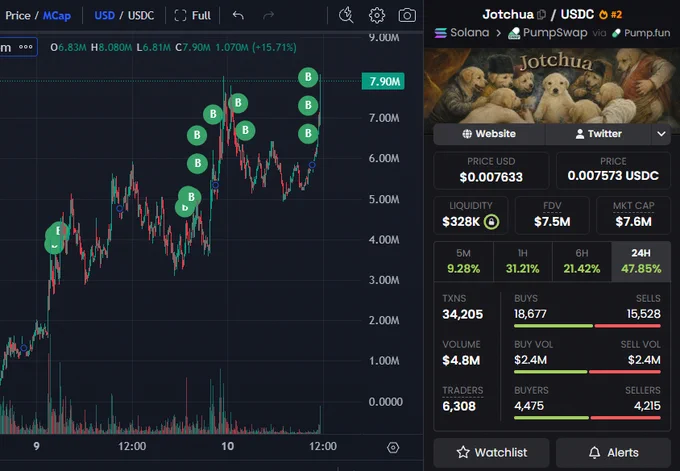The height and width of the screenshot is (471, 680).
Task: Click the buy vol versus sell vol bar
Action: pyautogui.click(x=587, y=372)
